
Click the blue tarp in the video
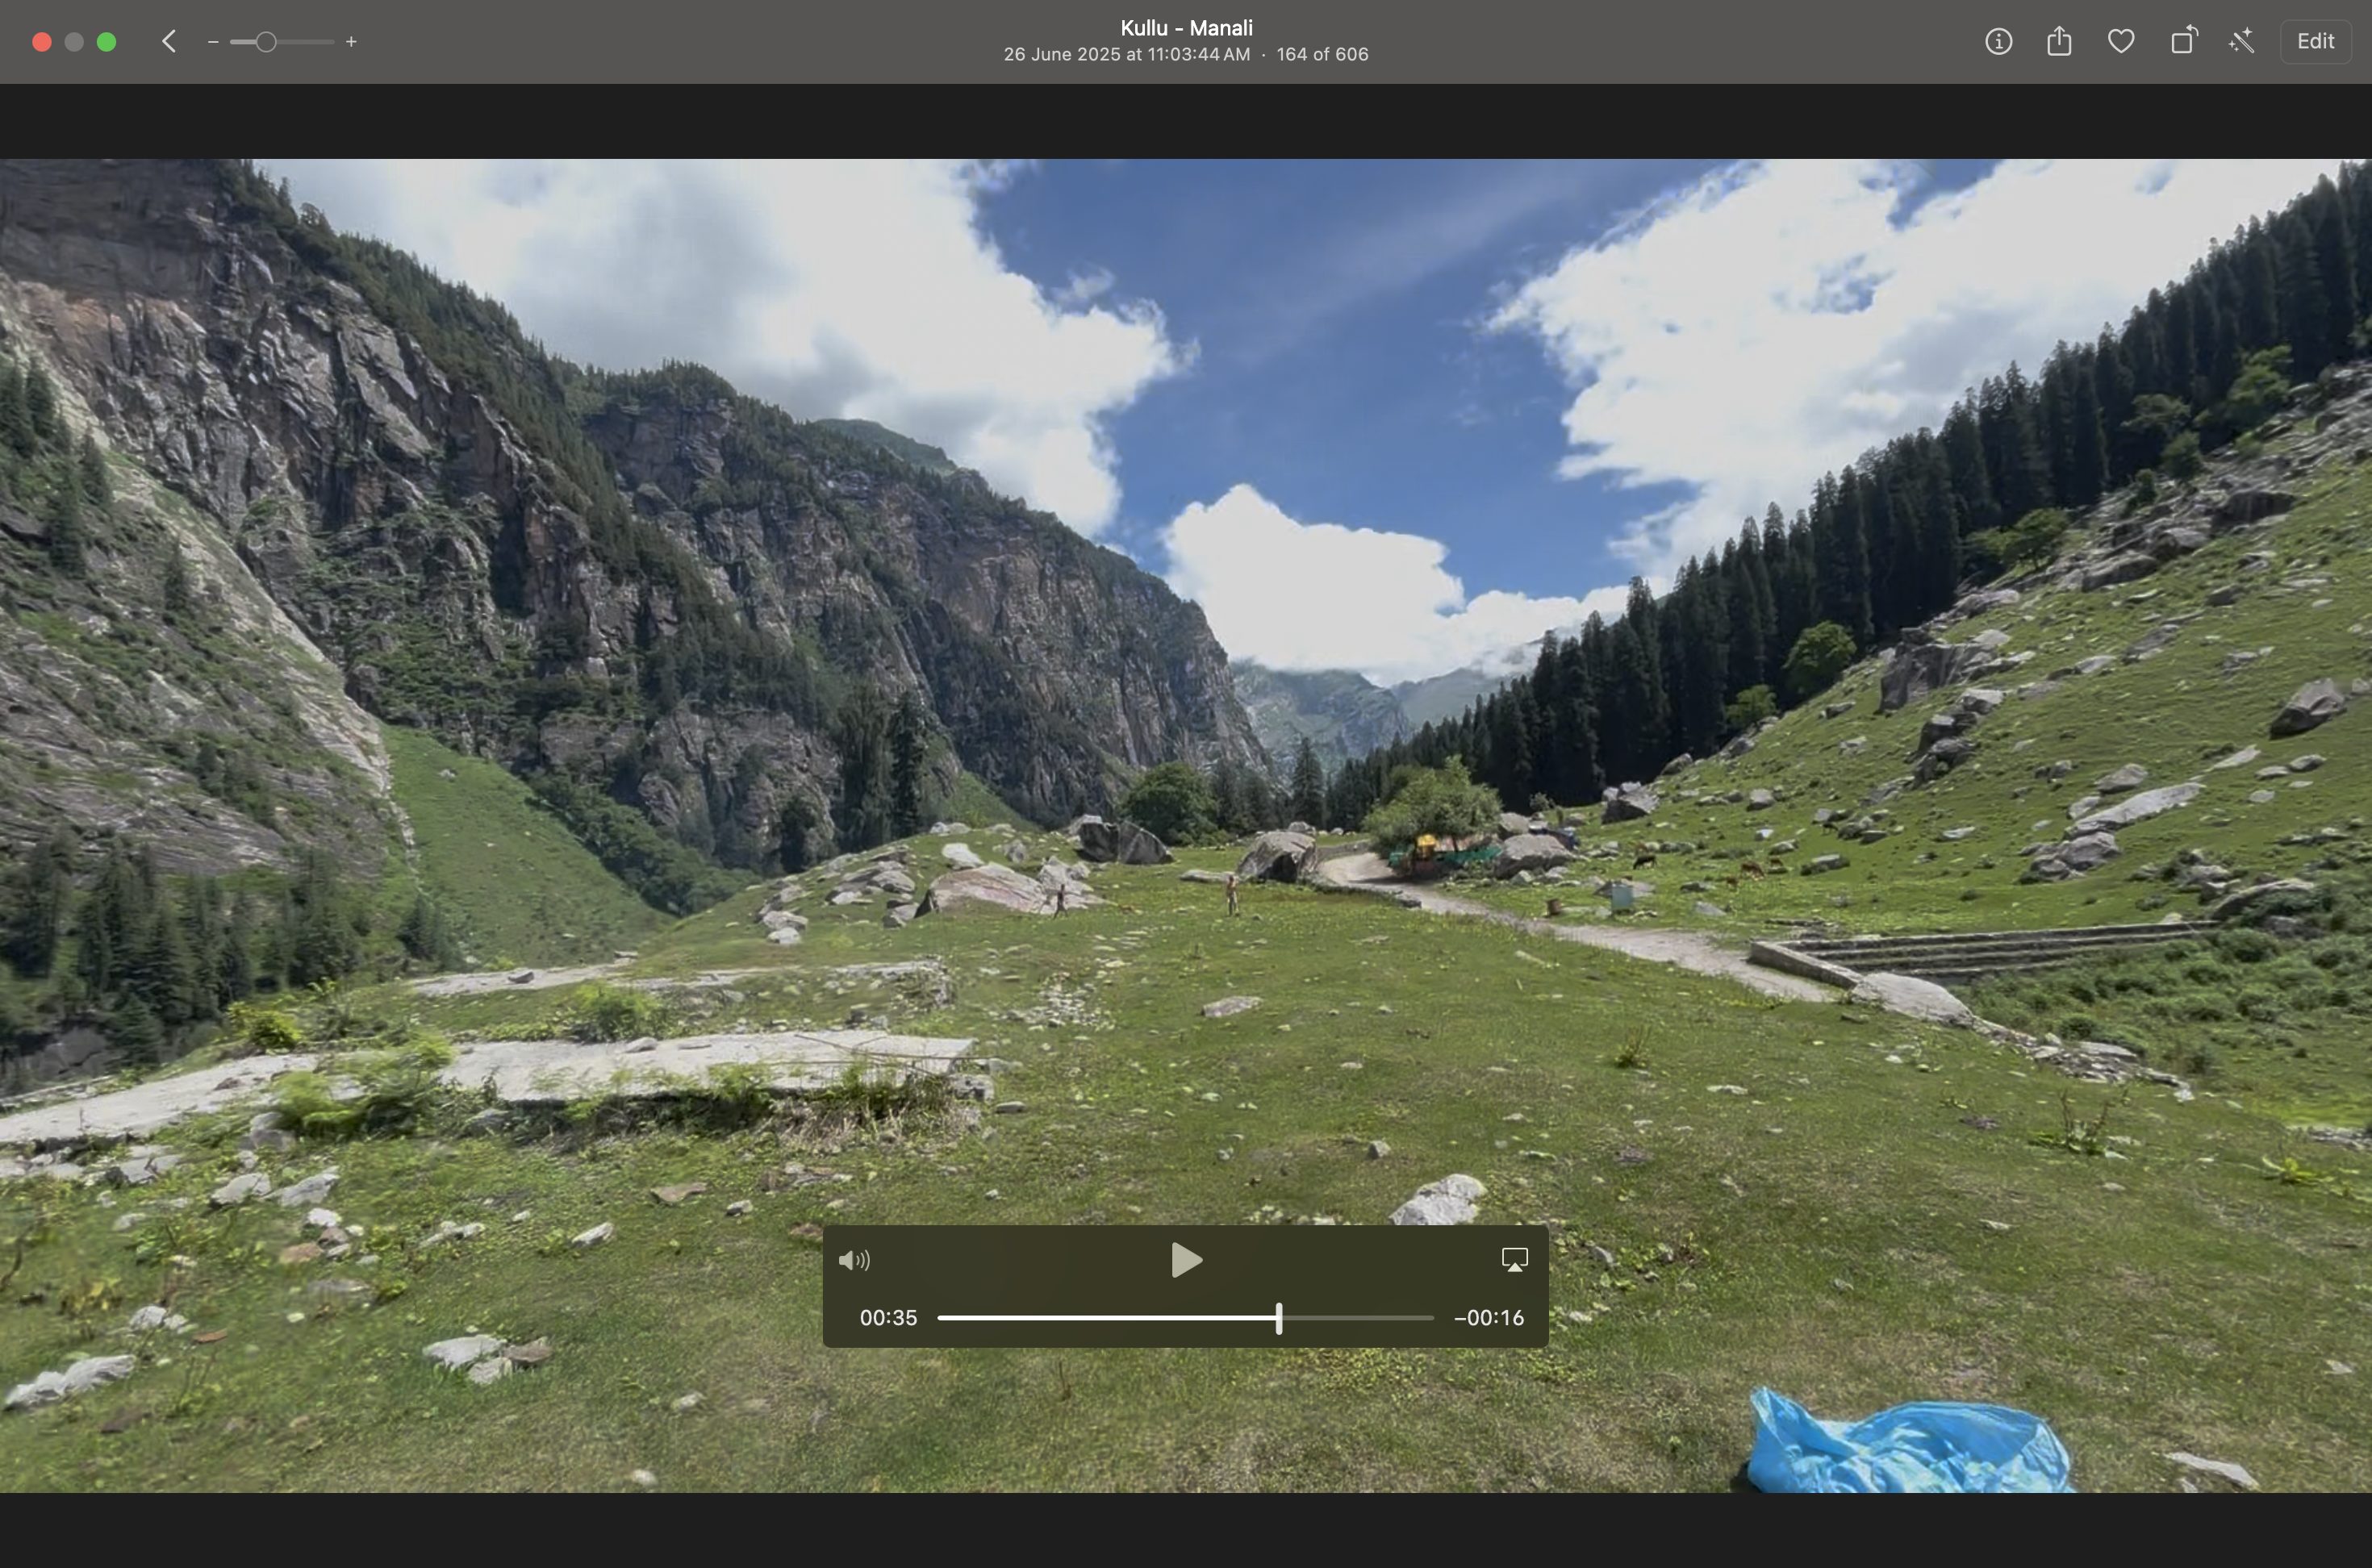[x=1905, y=1445]
